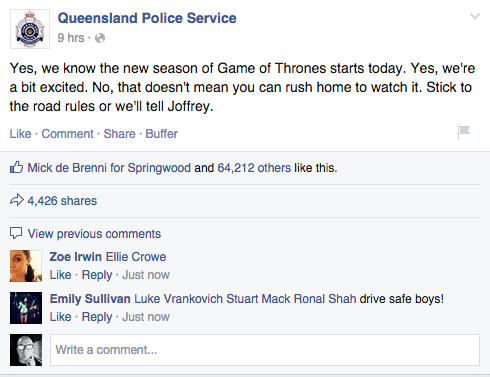Open the Queensland Police Service page name
Viewport: 490px width, 377px height.
[147, 18]
